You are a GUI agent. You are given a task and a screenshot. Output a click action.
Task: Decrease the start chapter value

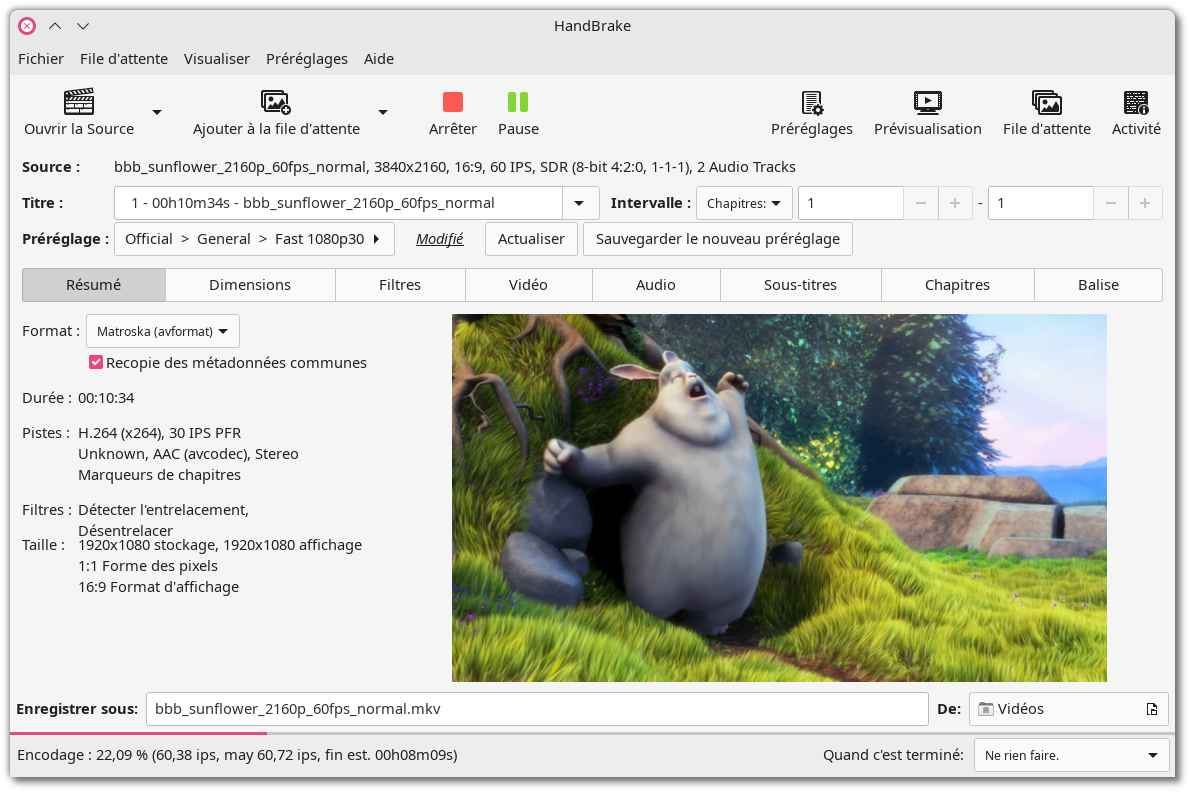(921, 203)
